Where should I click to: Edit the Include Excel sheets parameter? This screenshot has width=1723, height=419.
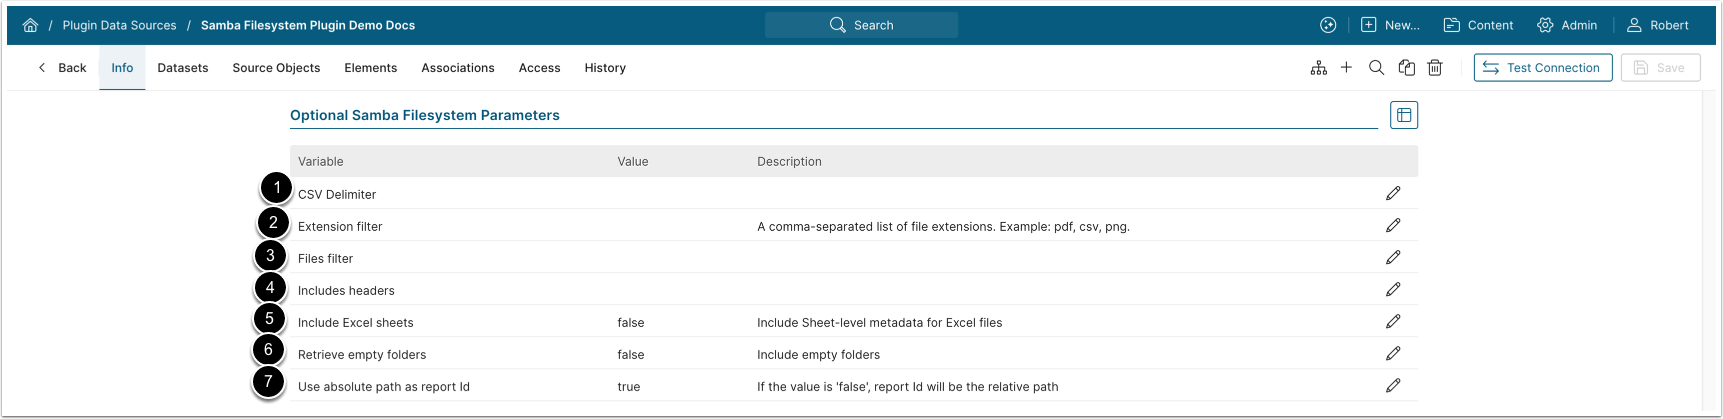[1393, 322]
